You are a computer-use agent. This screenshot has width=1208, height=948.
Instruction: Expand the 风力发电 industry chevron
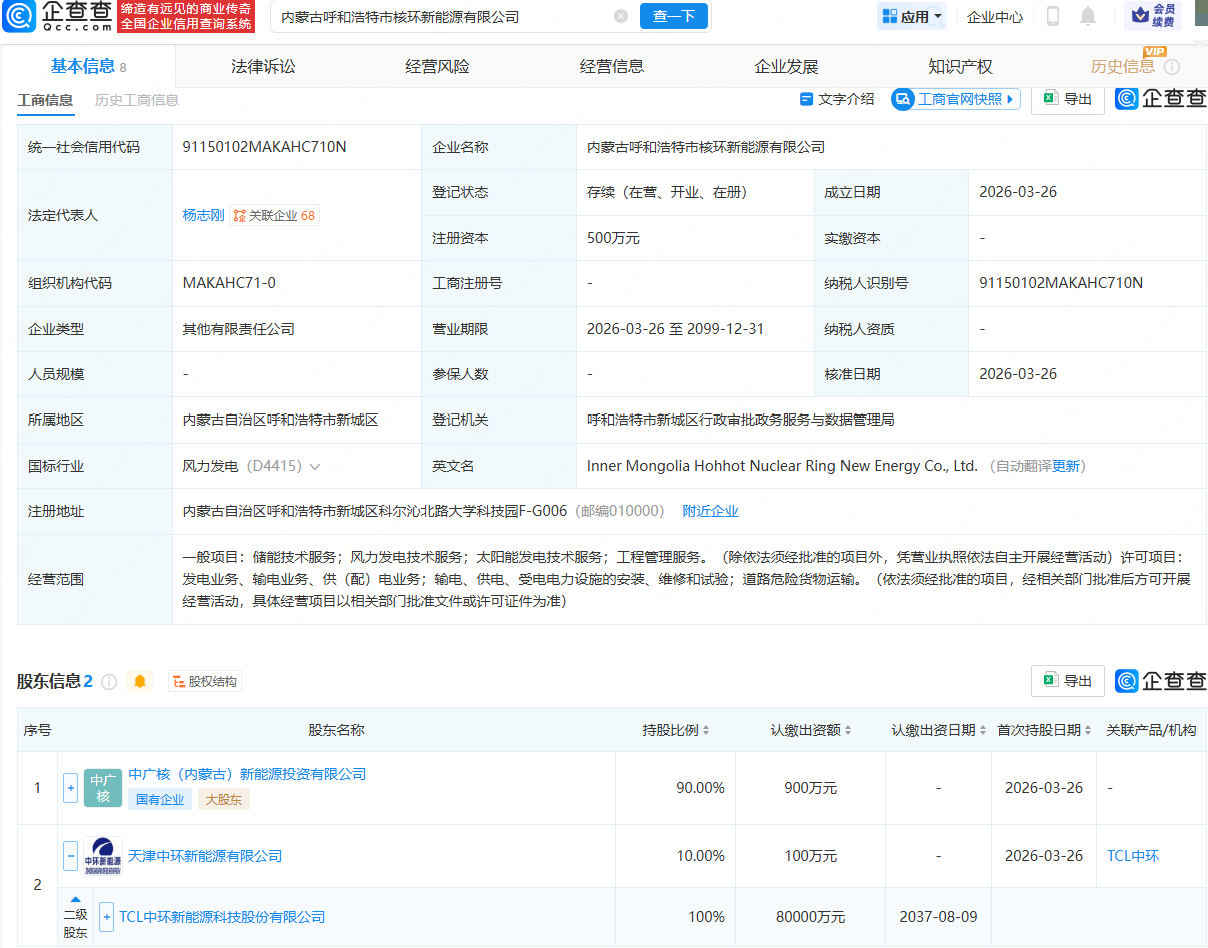pos(315,466)
